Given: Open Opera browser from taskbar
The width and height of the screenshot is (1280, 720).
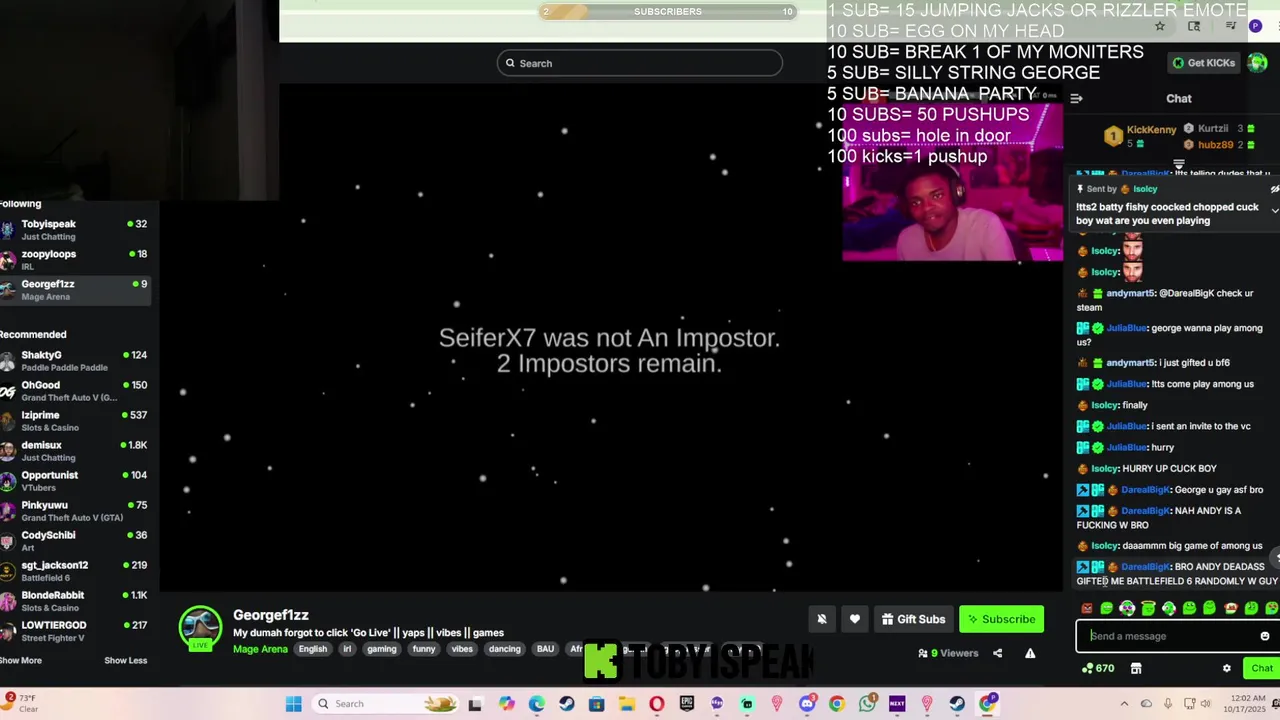Looking at the screenshot, I should pyautogui.click(x=657, y=704).
